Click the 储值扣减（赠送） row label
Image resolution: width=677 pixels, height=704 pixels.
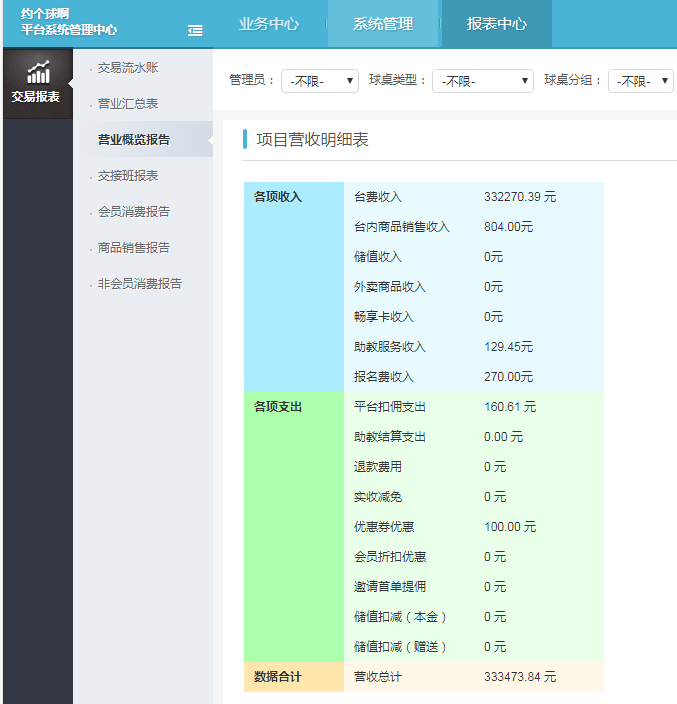(x=400, y=647)
